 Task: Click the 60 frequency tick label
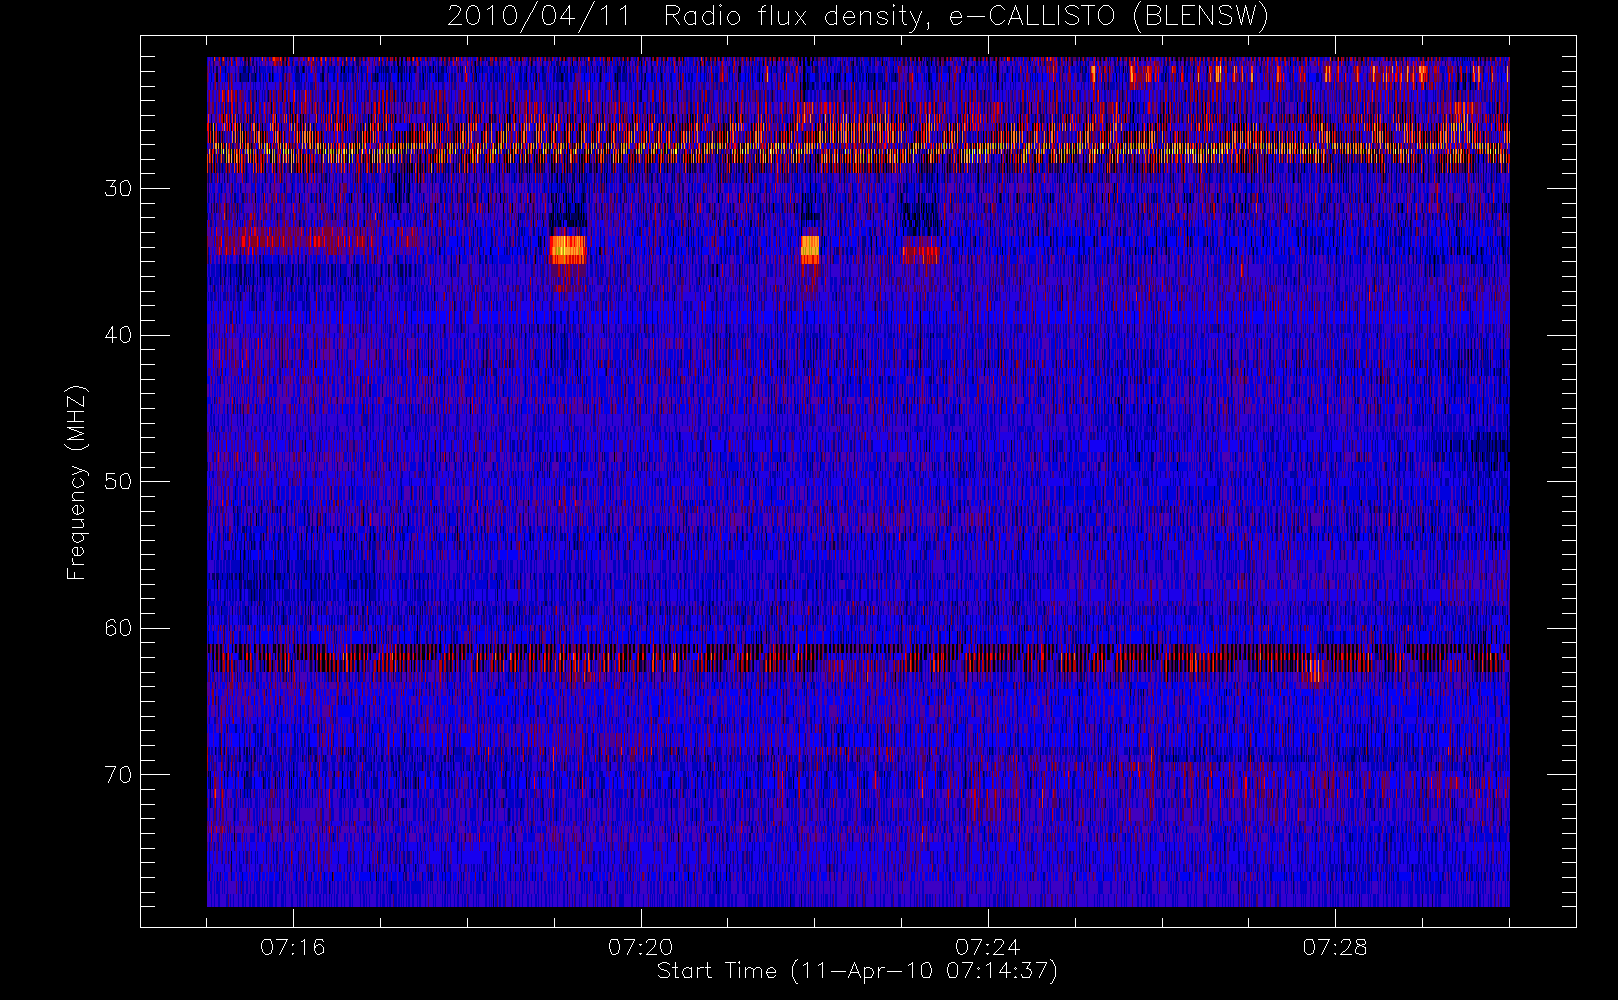tap(118, 628)
